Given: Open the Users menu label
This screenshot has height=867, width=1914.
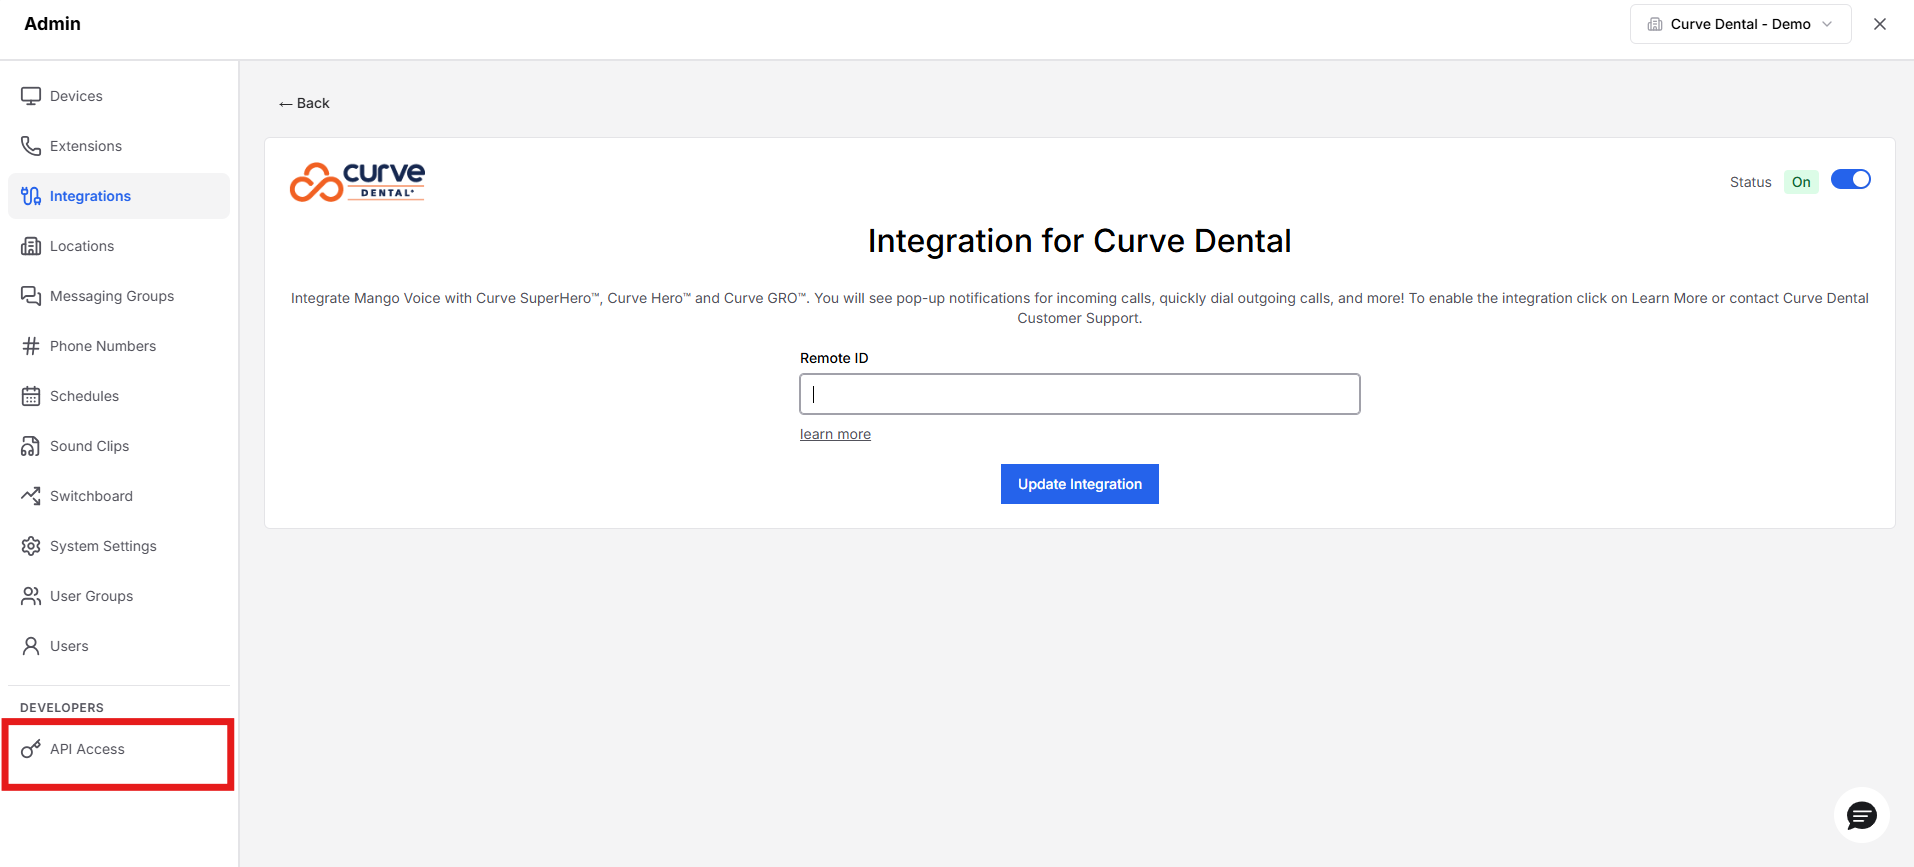Looking at the screenshot, I should click(x=69, y=646).
